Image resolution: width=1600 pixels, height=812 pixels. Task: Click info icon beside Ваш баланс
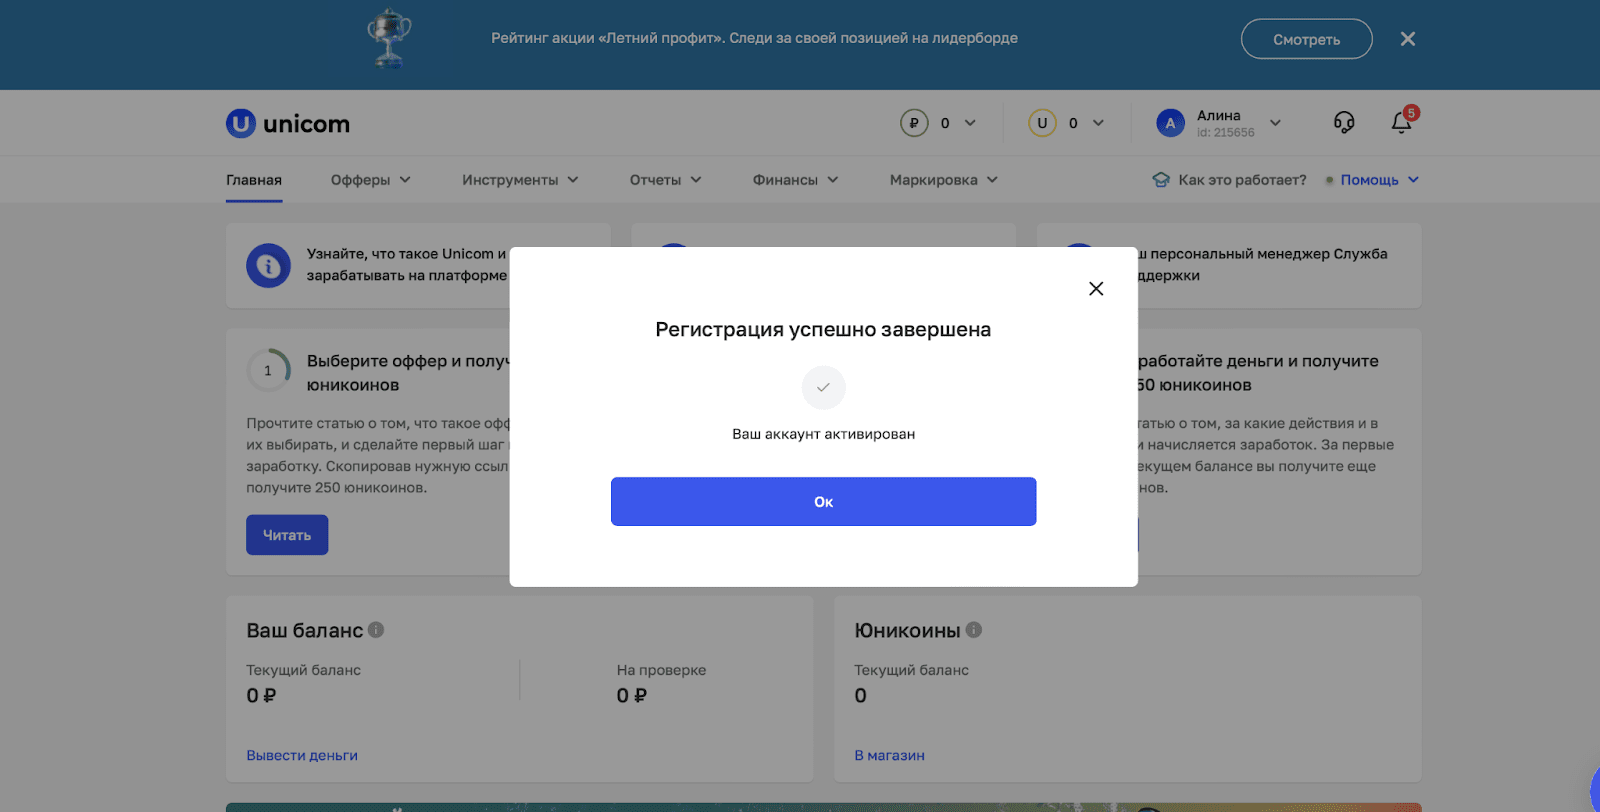pos(376,630)
